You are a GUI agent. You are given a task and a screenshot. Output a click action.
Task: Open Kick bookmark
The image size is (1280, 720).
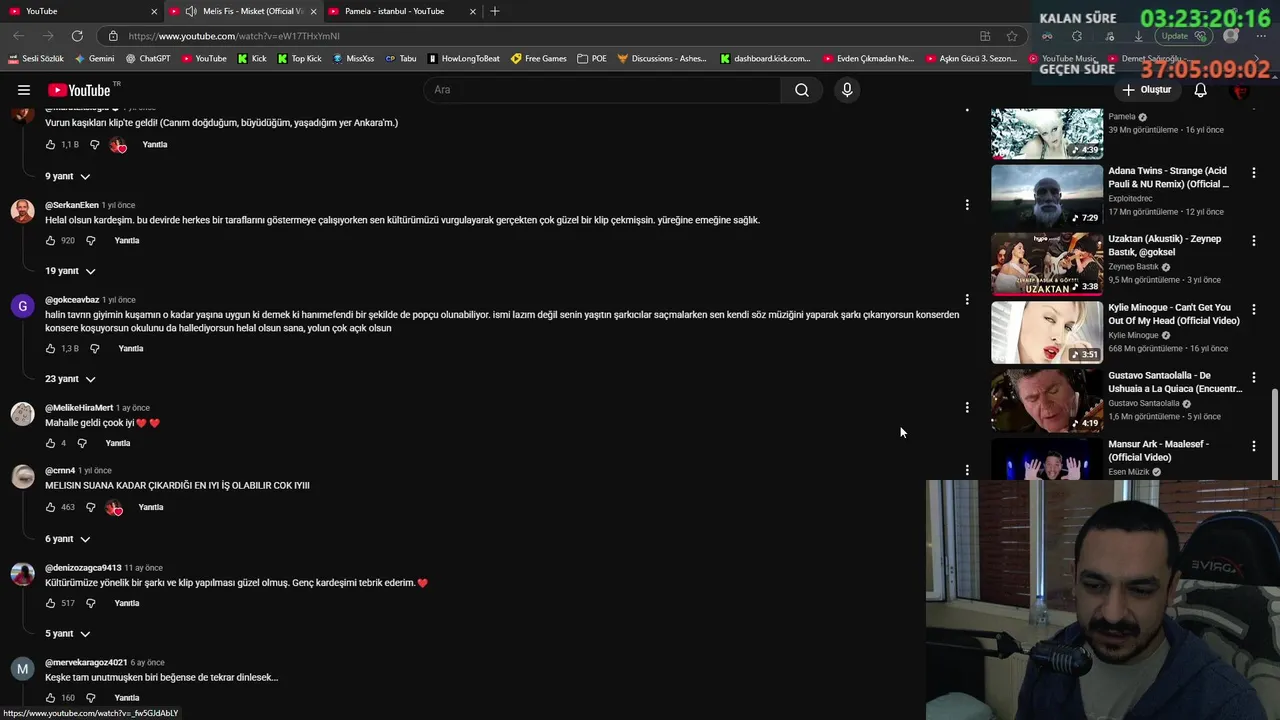(252, 59)
